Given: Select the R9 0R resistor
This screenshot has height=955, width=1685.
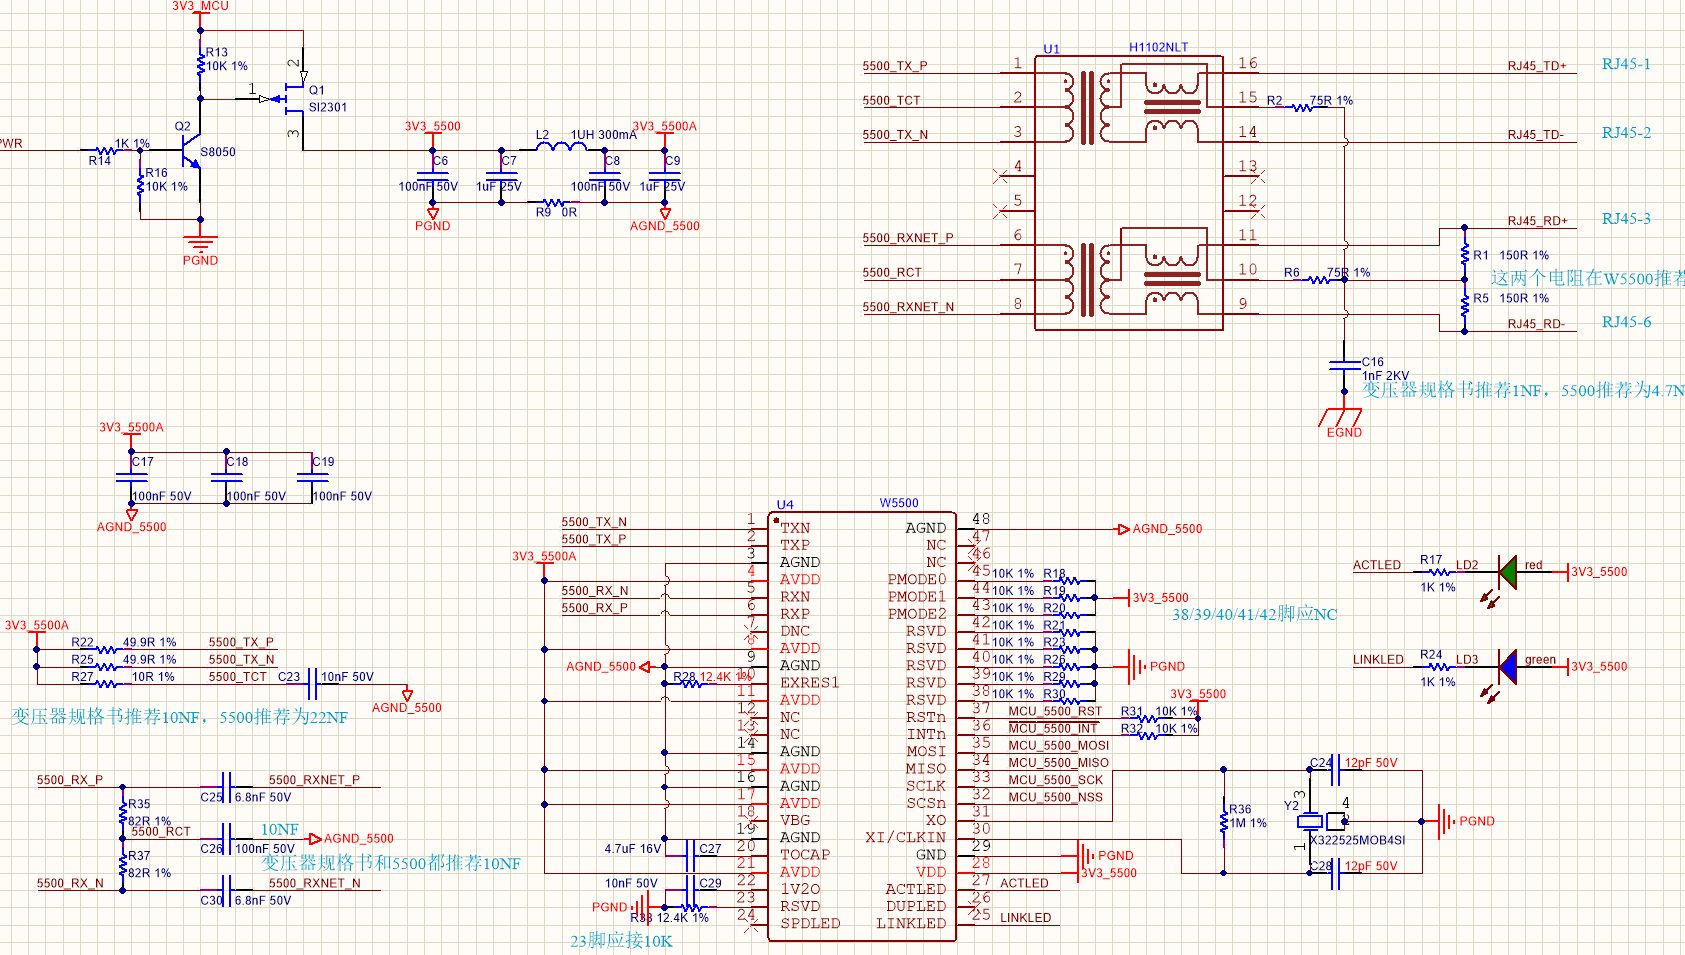Looking at the screenshot, I should coord(552,203).
